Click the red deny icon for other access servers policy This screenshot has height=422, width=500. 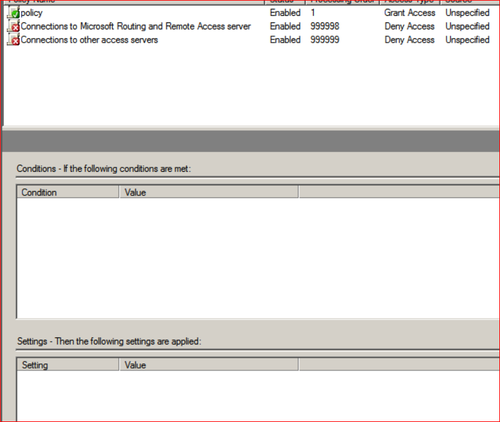(14, 40)
